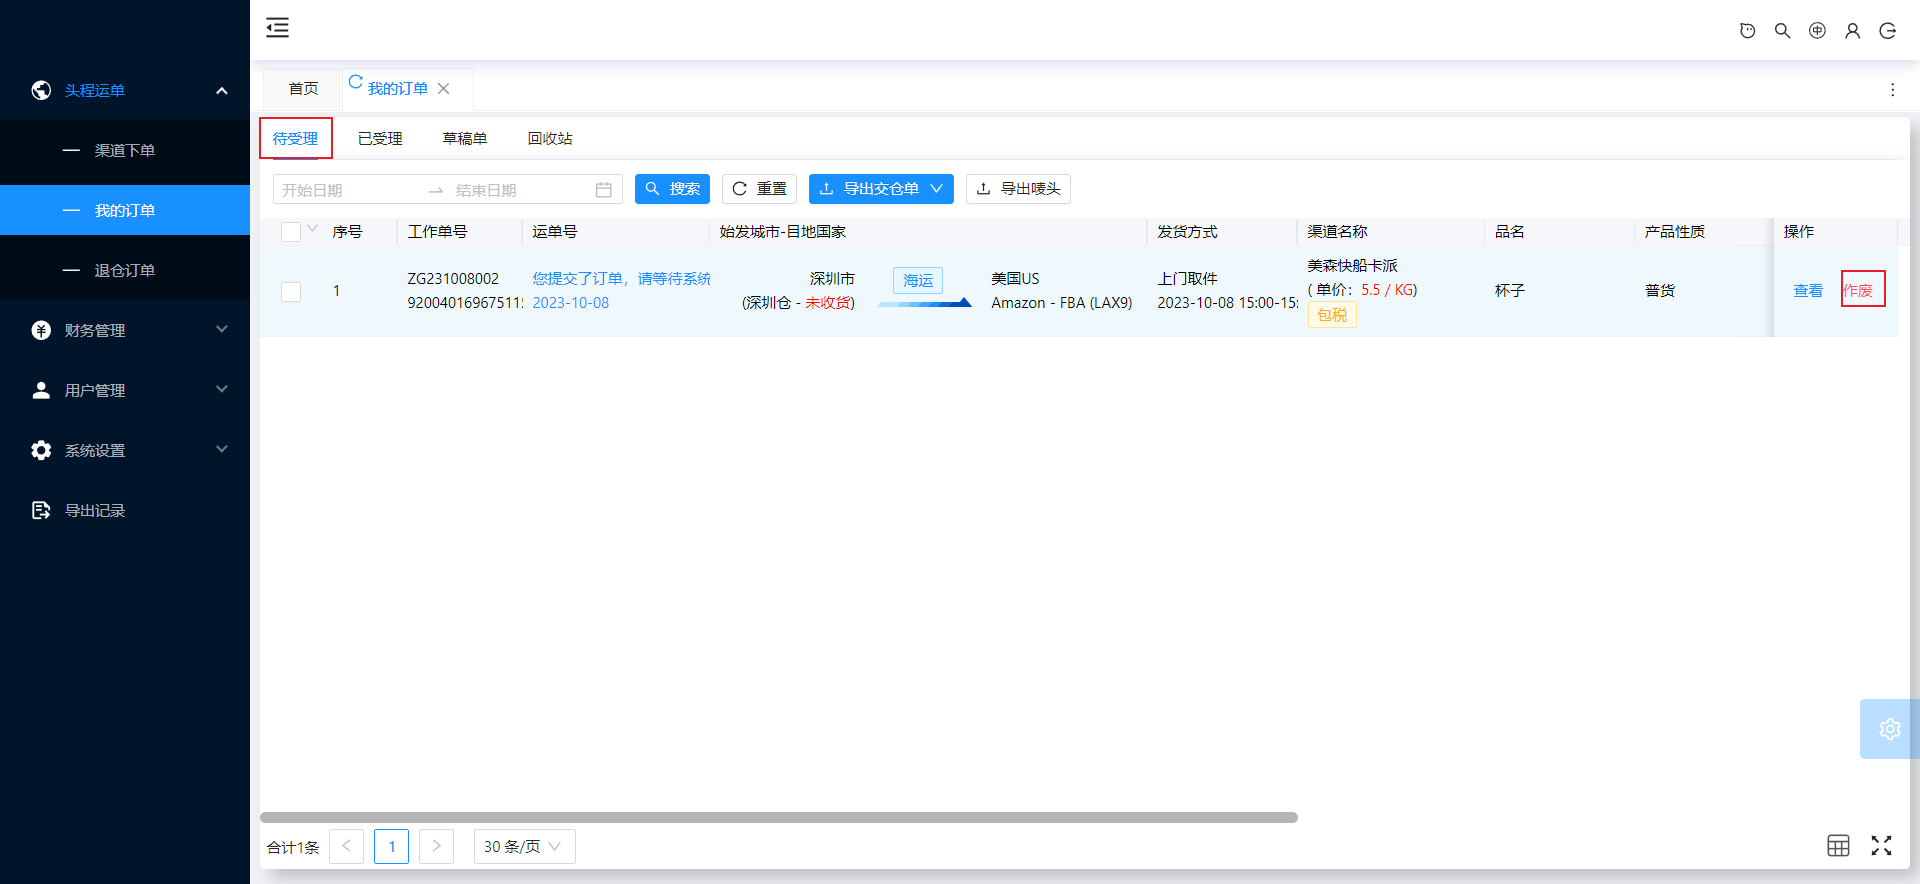Switch to the 待受理 tab
Viewport: 1920px width, 884px height.
click(295, 139)
